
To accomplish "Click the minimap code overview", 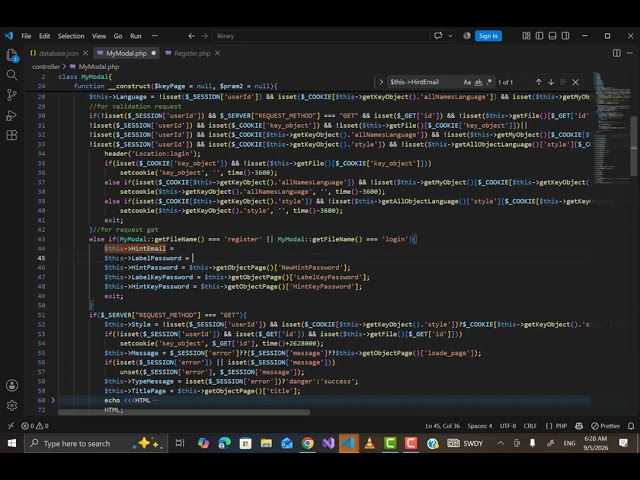I will pyautogui.click(x=610, y=127).
